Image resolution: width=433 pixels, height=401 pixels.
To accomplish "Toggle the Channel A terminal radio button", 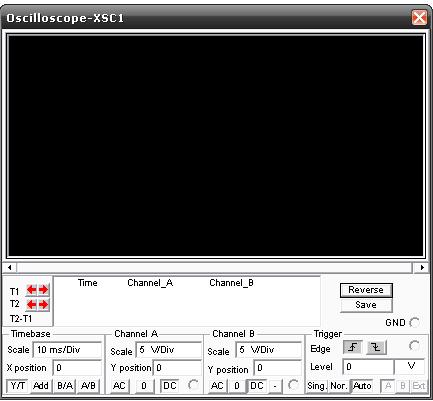I will [193, 385].
